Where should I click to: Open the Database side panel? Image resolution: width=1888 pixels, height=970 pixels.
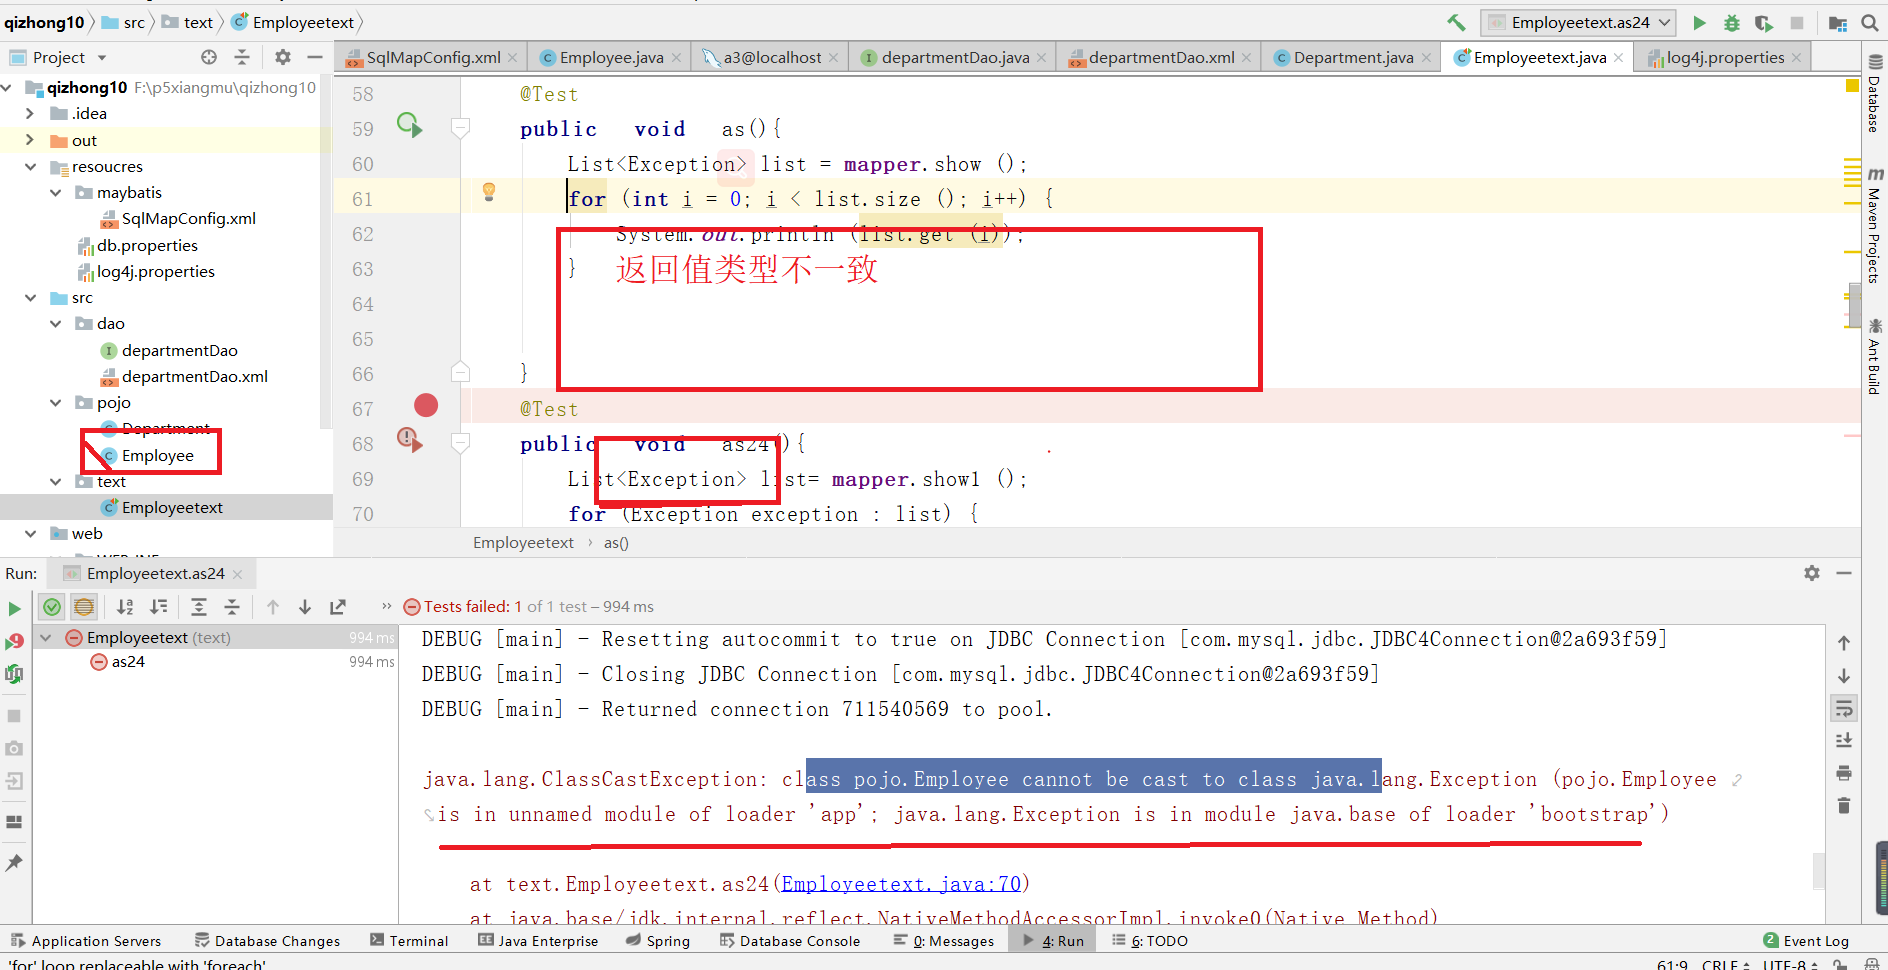pyautogui.click(x=1874, y=93)
